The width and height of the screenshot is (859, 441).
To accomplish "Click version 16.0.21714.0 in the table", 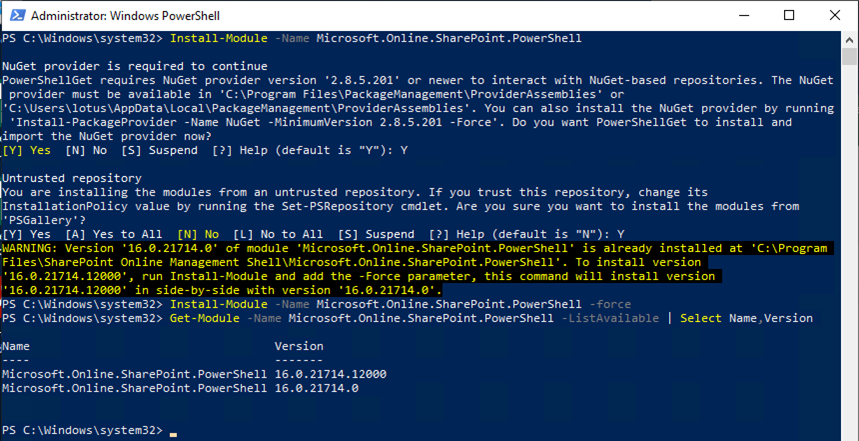I will (317, 388).
